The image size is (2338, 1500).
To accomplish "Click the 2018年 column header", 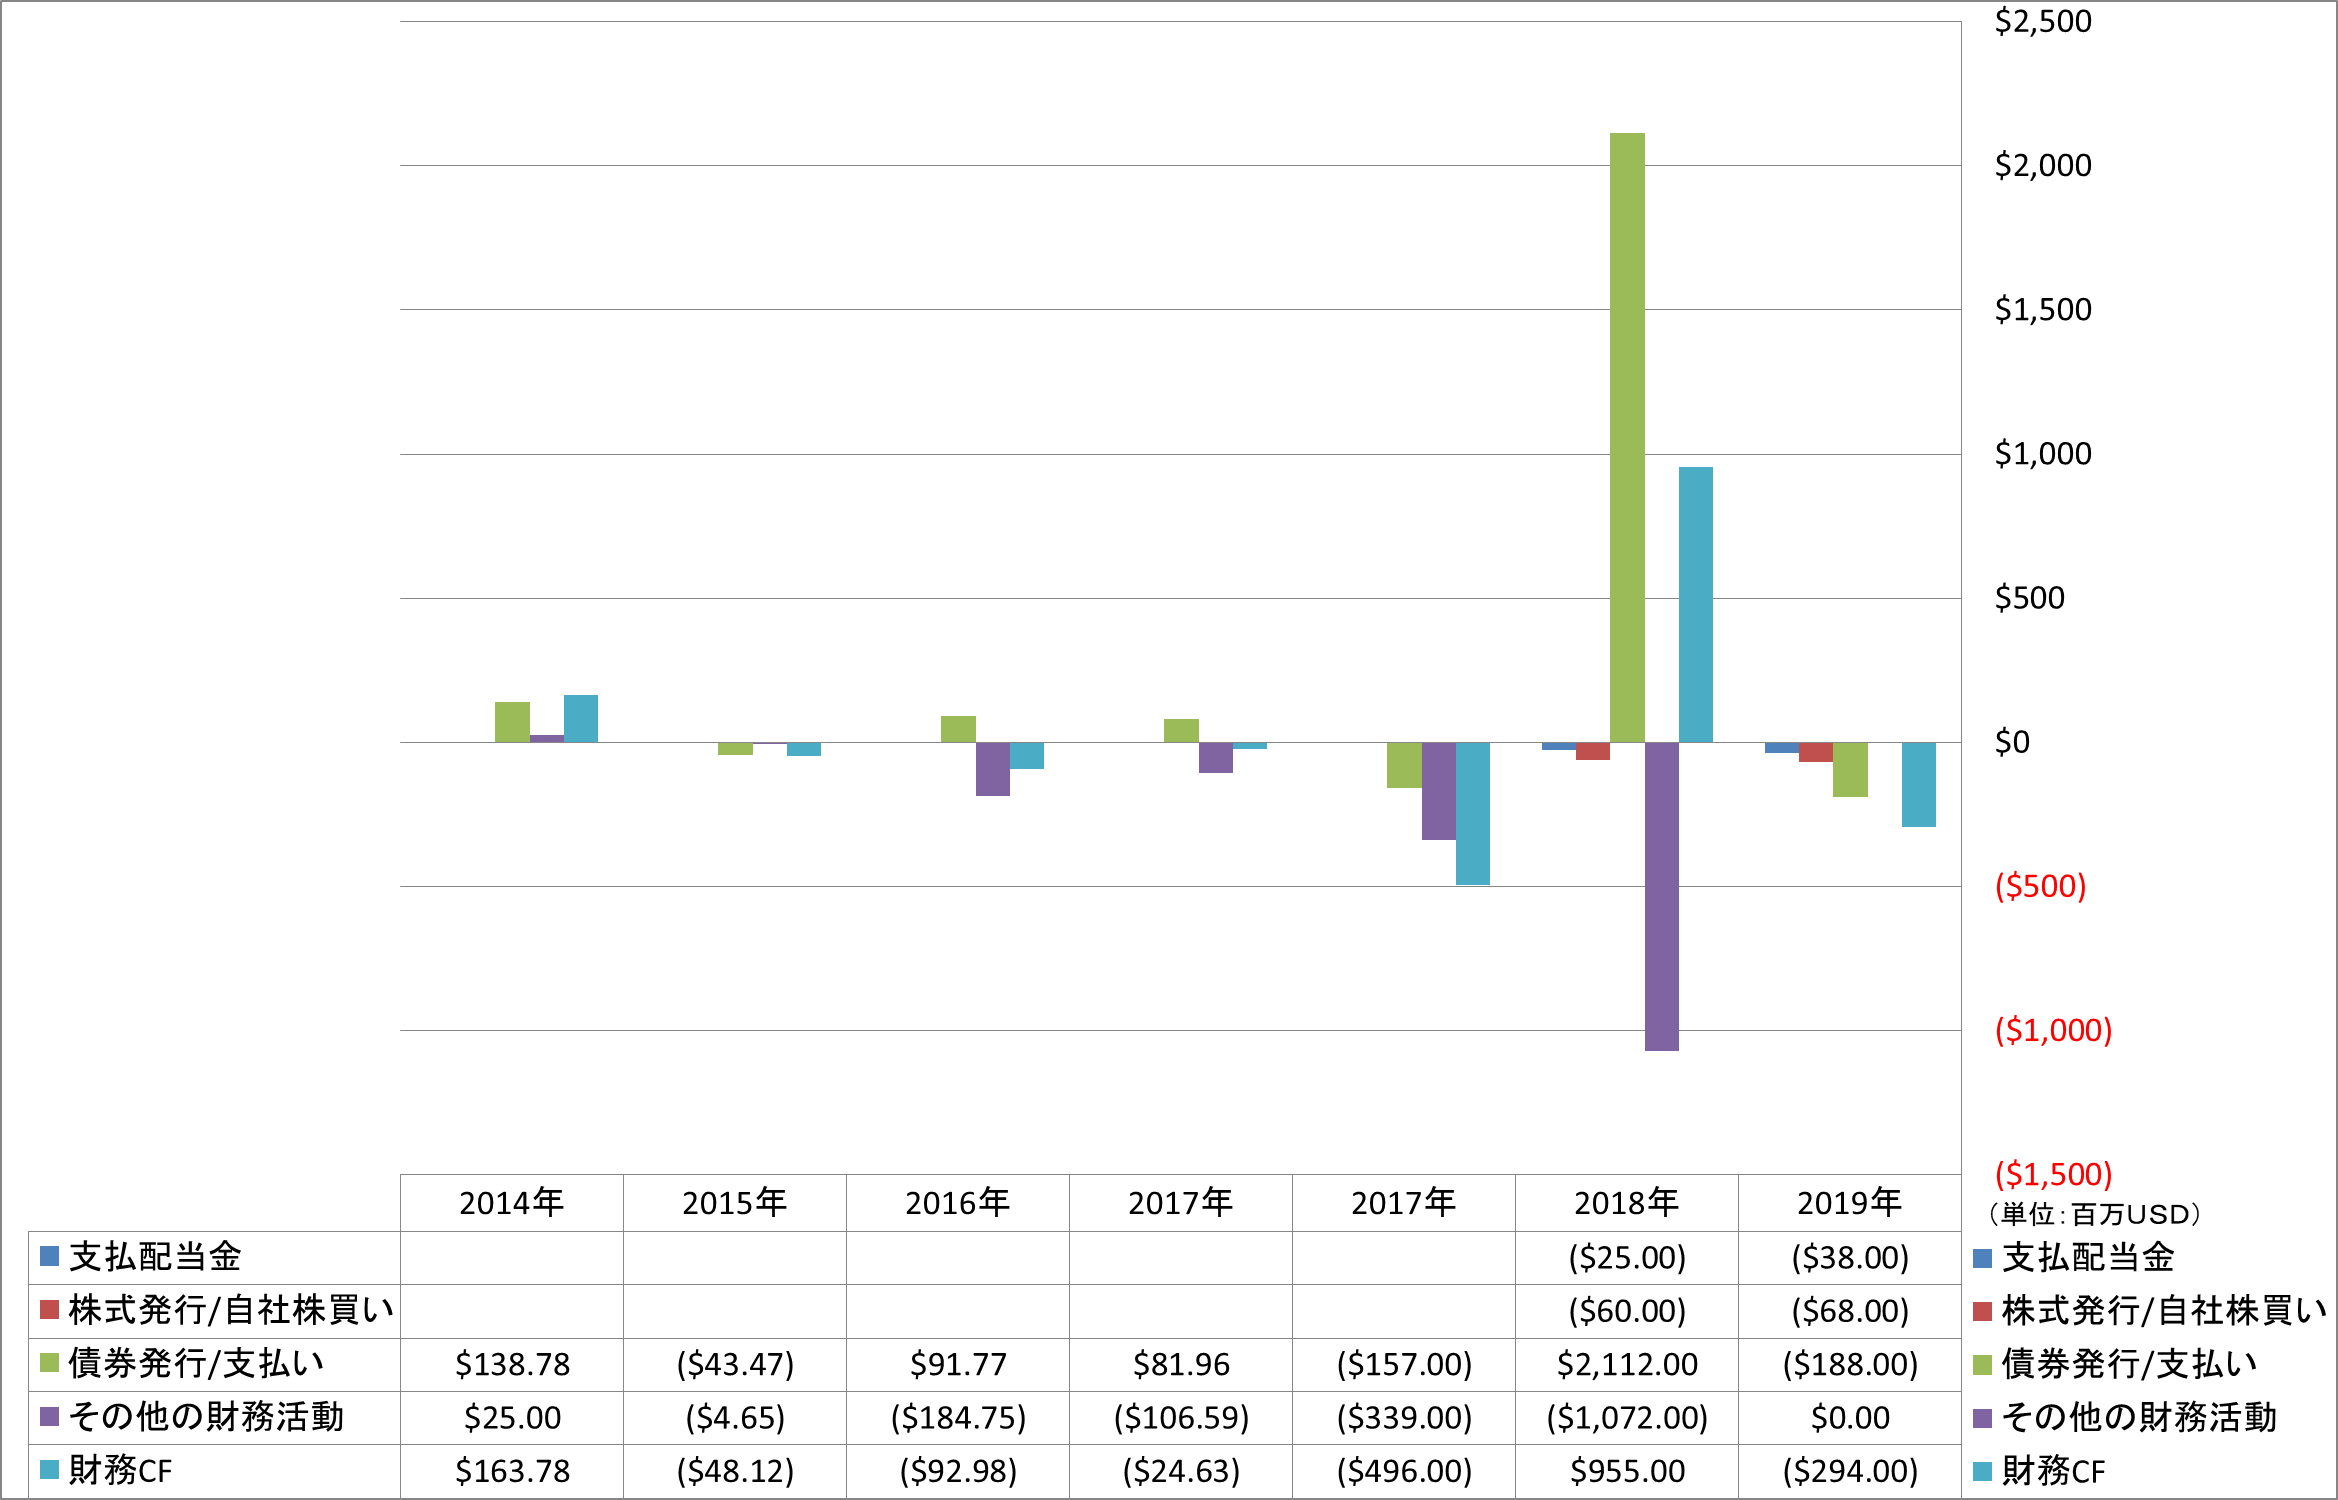I will coord(1627,1202).
